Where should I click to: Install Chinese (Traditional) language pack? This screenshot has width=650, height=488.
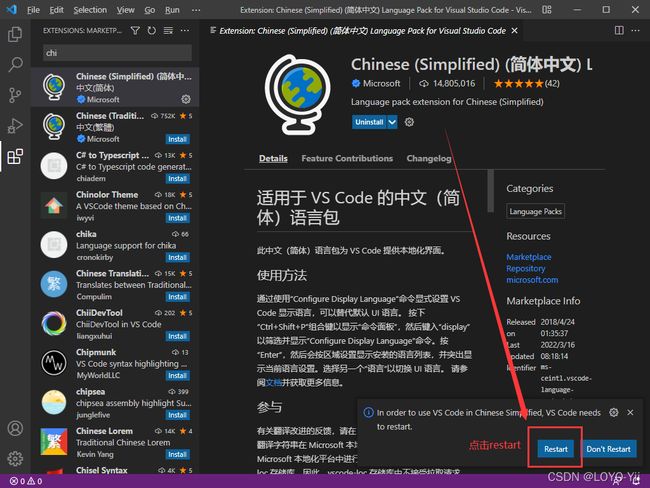pyautogui.click(x=177, y=139)
